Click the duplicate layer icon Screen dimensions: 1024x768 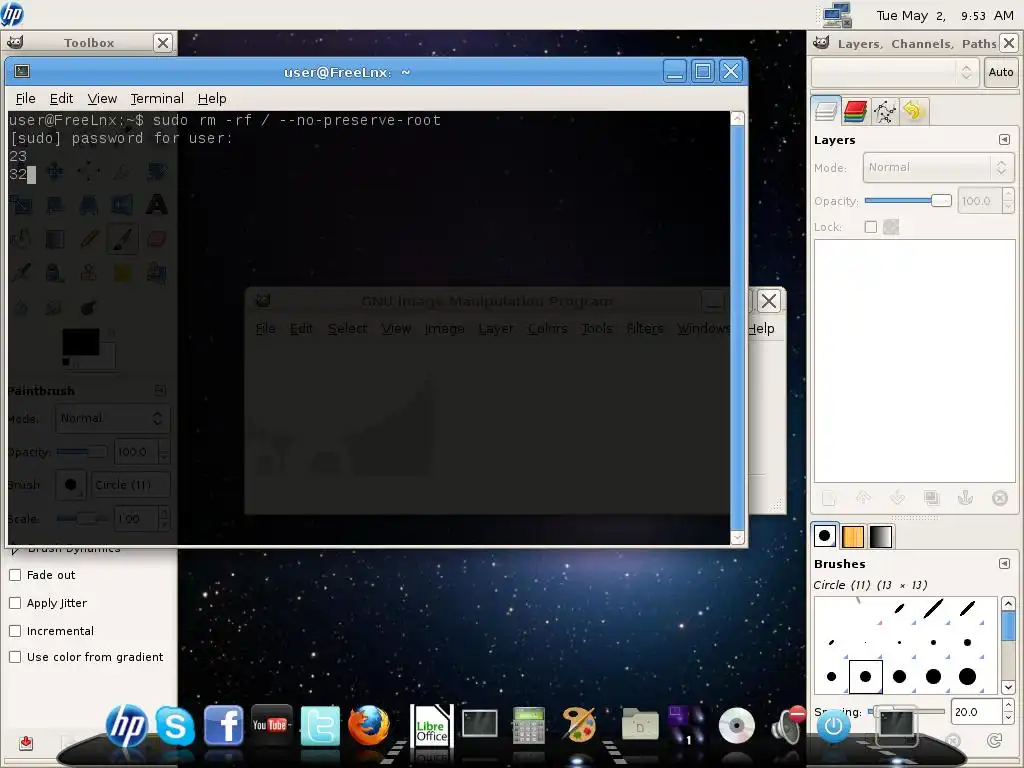point(931,498)
